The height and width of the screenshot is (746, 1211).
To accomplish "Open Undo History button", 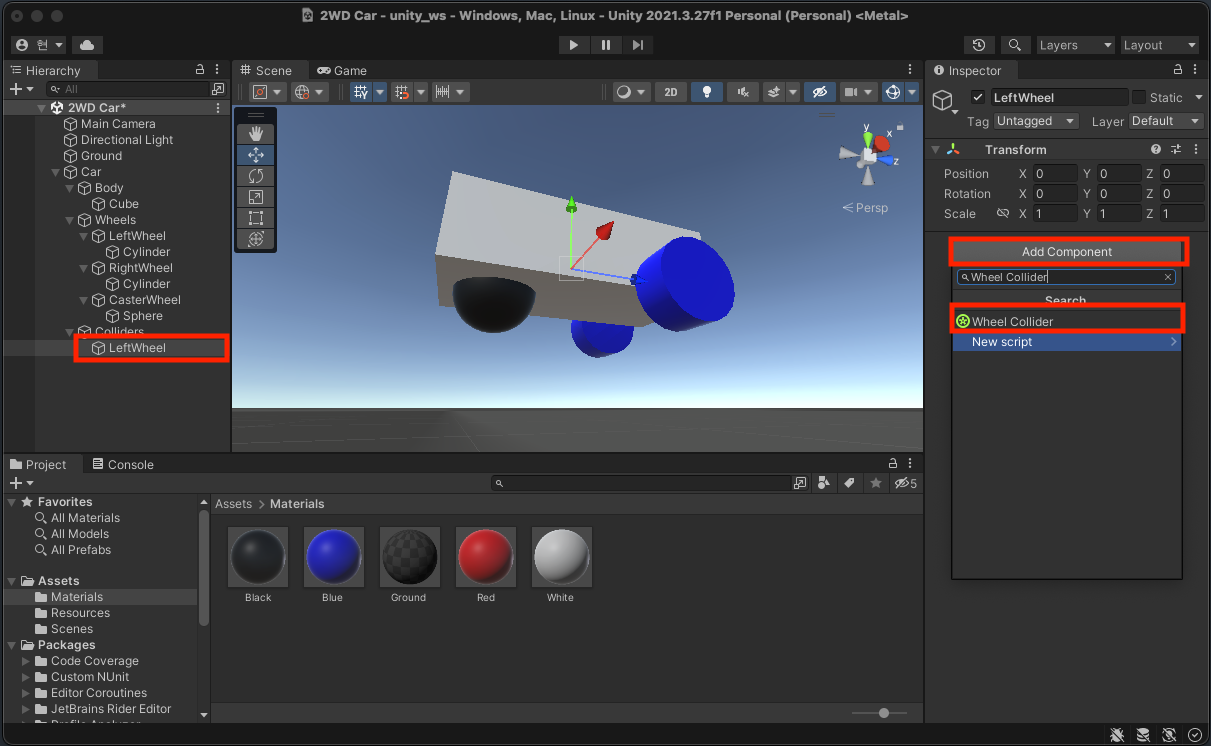I will click(x=979, y=45).
